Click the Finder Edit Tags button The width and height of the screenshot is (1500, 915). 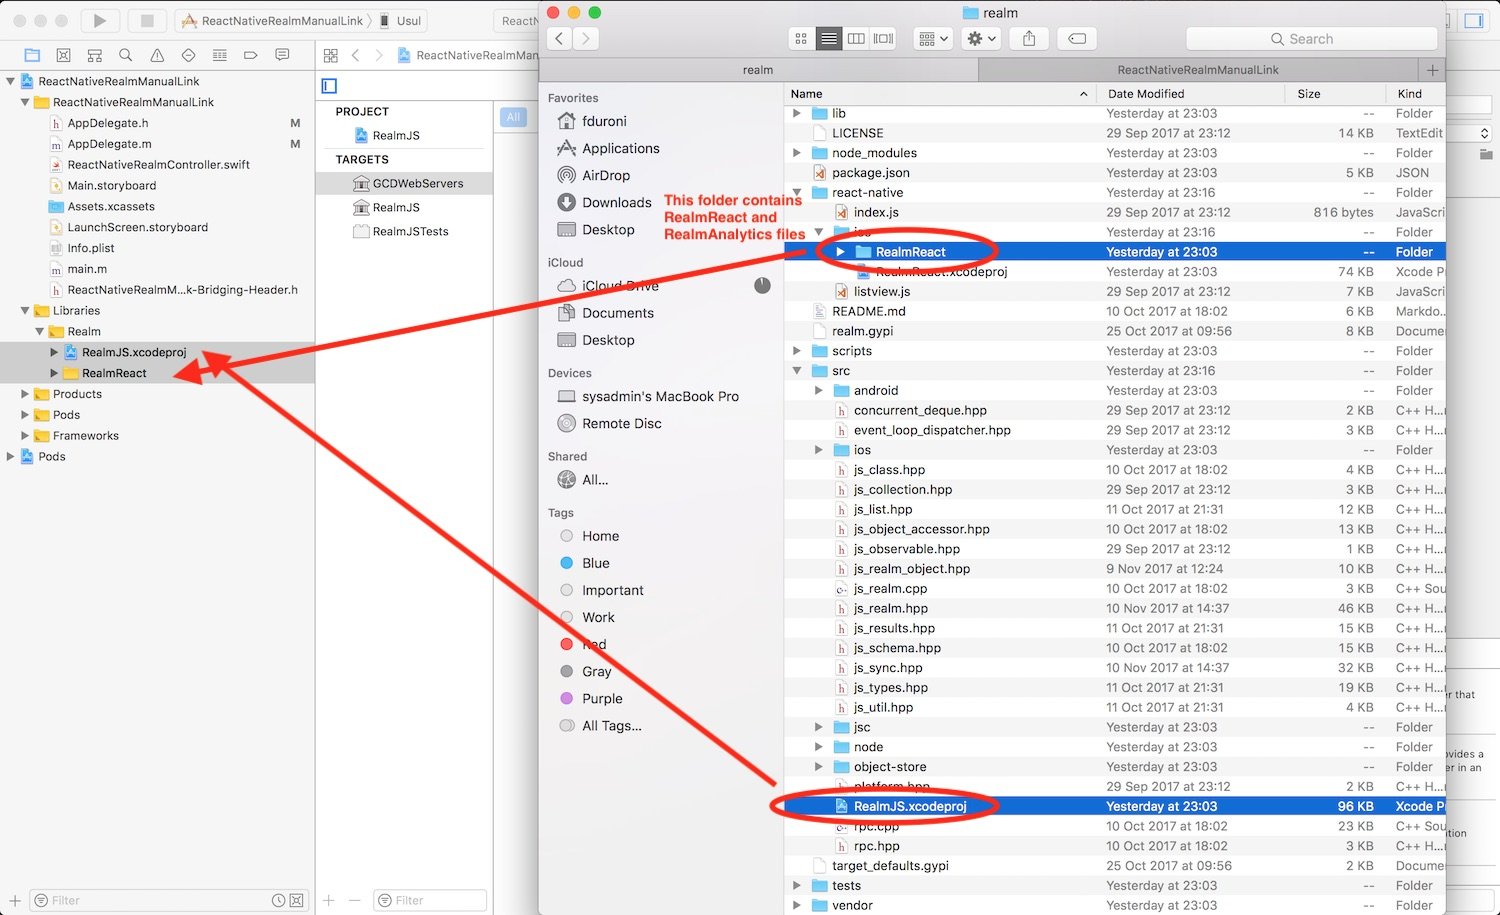tap(1077, 38)
